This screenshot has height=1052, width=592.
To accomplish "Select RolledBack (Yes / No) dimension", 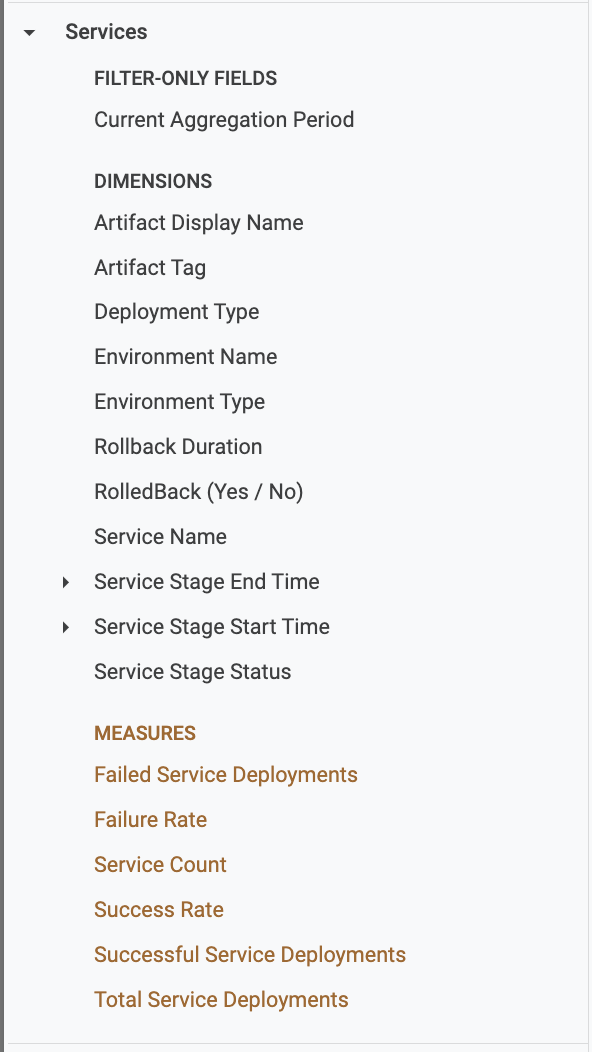I will pos(199,492).
